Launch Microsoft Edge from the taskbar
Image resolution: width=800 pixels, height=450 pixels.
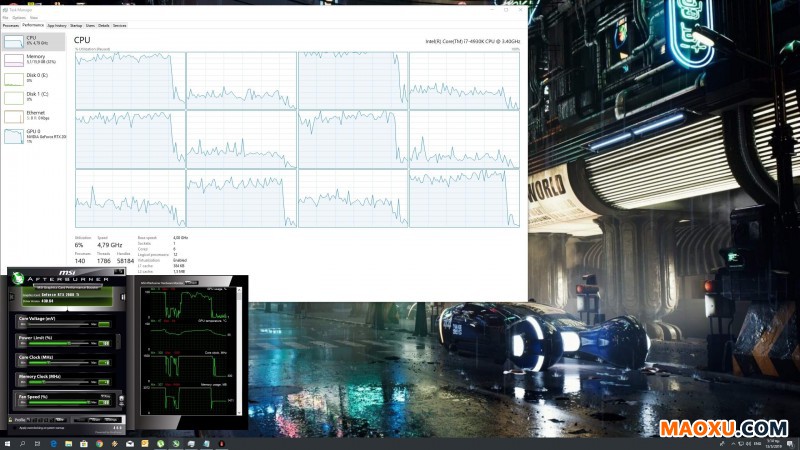click(x=54, y=444)
